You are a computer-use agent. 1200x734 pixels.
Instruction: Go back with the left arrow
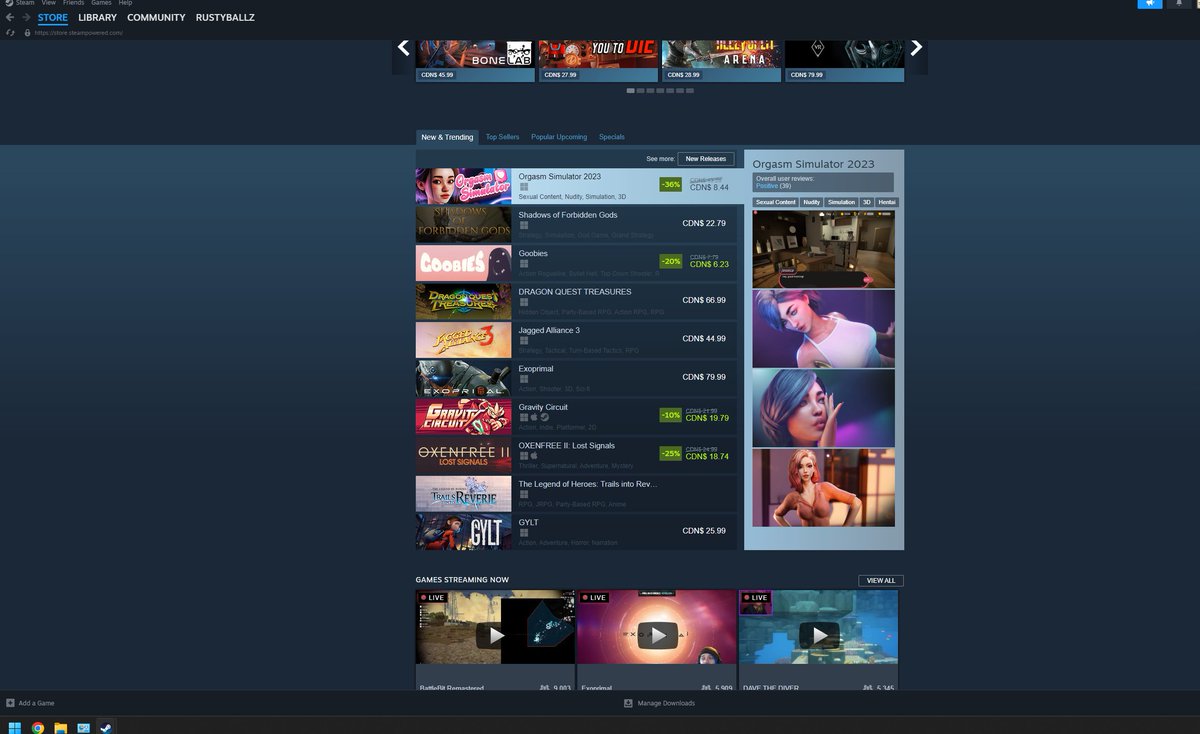10,18
